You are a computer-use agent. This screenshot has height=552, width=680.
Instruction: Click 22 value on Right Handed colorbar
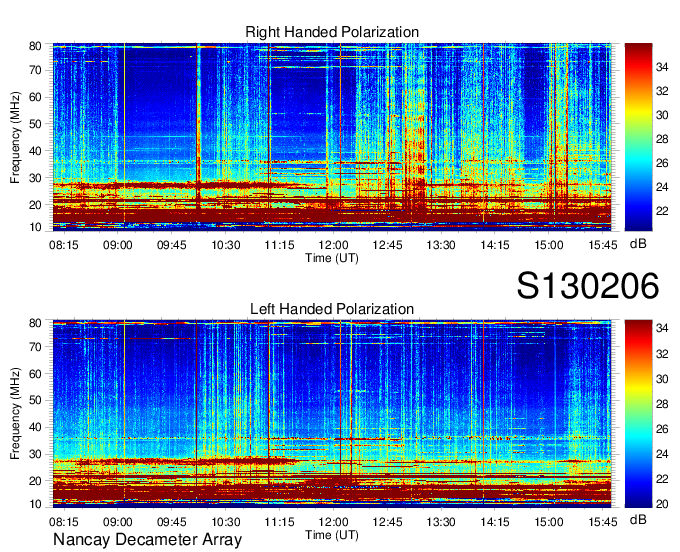click(x=662, y=211)
